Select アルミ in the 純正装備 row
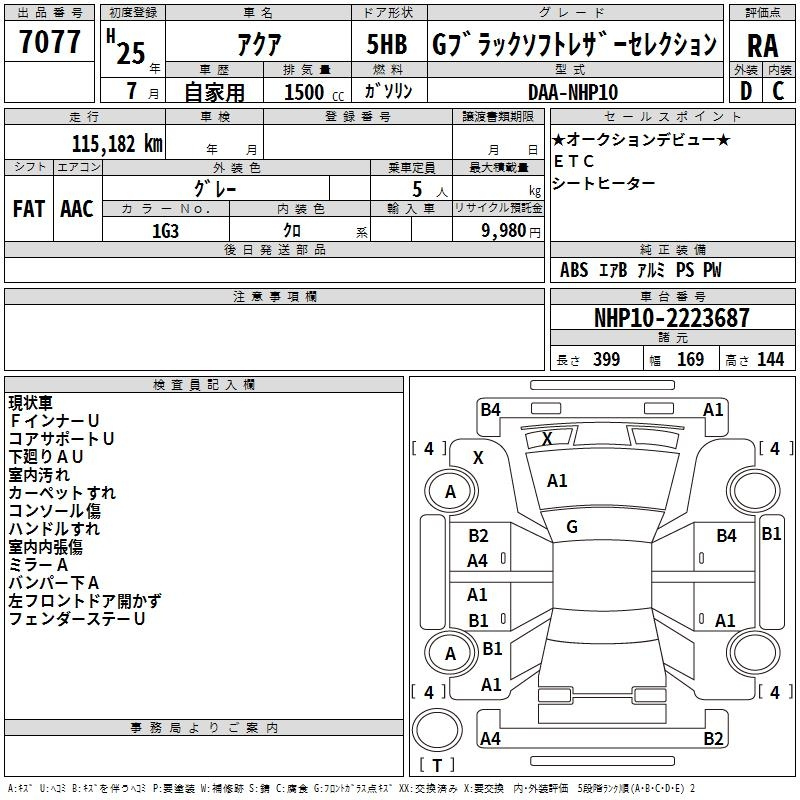The width and height of the screenshot is (800, 800). 651,270
